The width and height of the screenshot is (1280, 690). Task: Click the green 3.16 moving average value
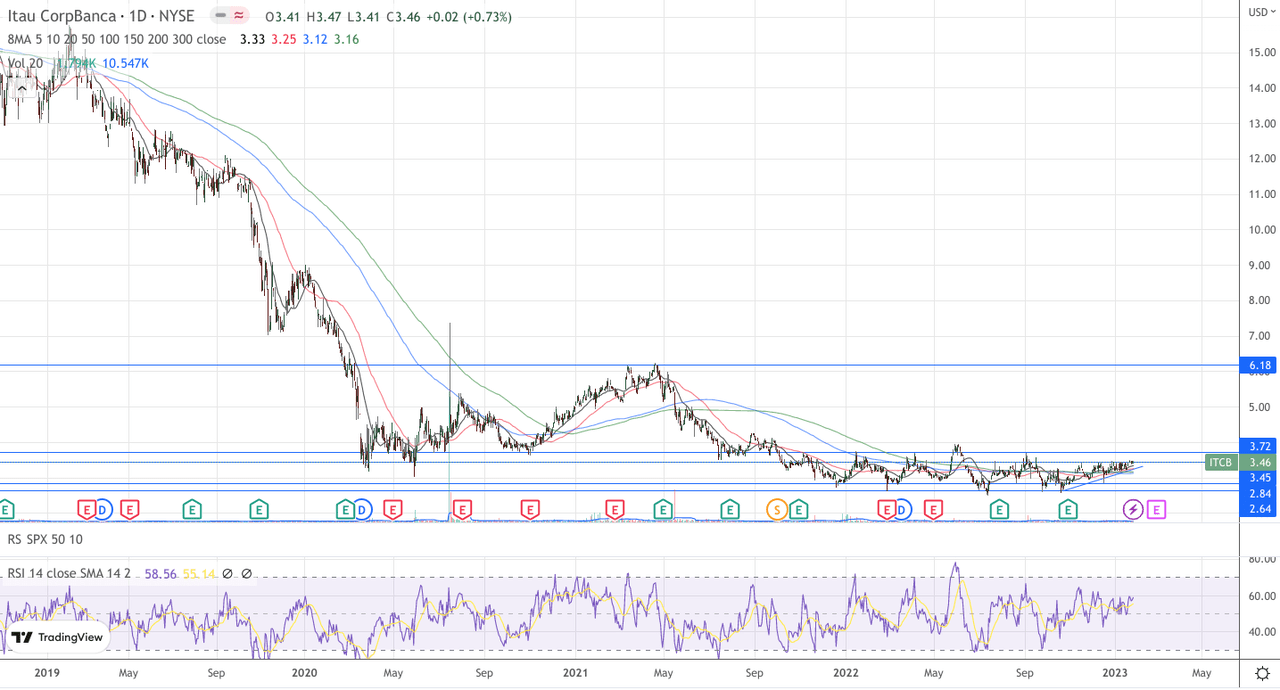coord(347,39)
